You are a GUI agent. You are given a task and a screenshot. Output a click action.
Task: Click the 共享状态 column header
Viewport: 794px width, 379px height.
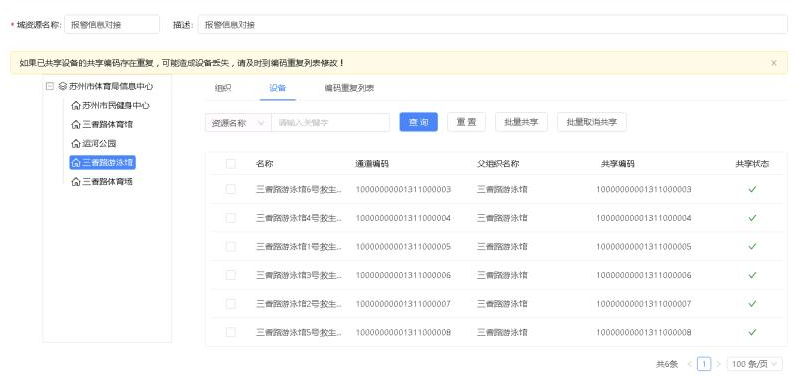(x=752, y=164)
